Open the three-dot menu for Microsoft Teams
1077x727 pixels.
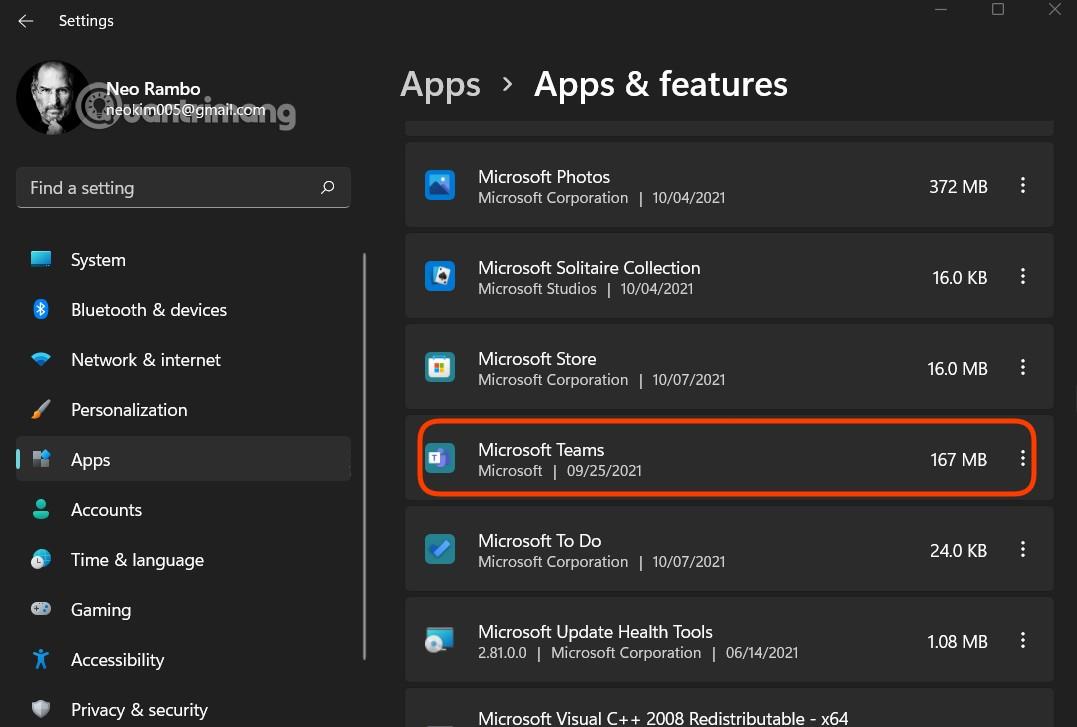pyautogui.click(x=1023, y=458)
